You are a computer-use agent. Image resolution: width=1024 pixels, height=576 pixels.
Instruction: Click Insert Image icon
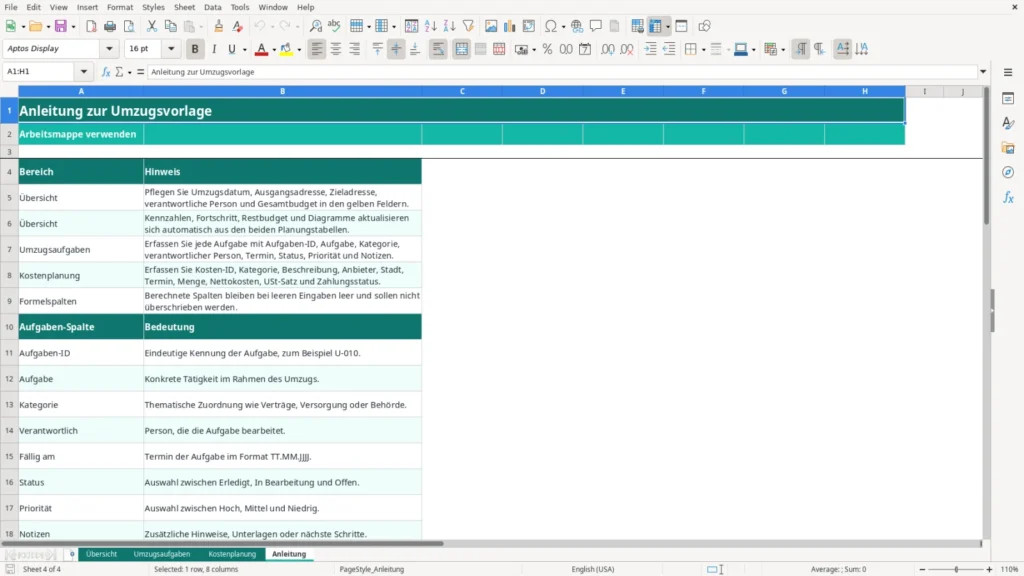point(490,26)
